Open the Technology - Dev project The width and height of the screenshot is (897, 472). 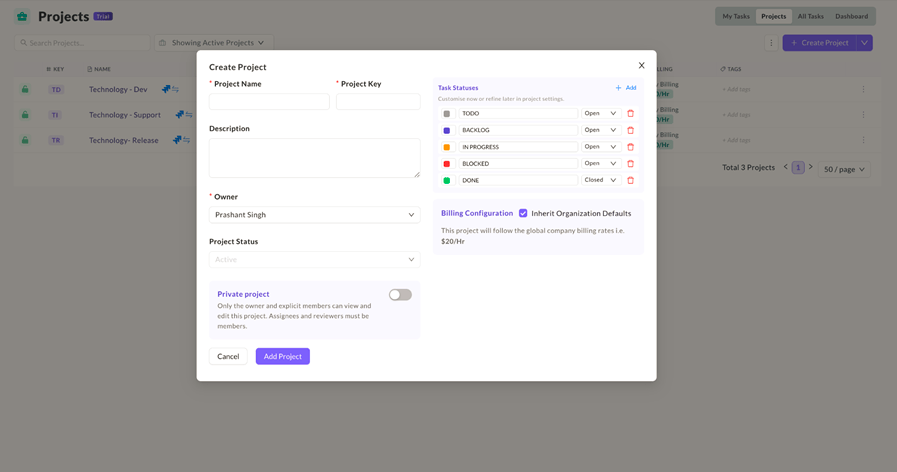tap(118, 89)
